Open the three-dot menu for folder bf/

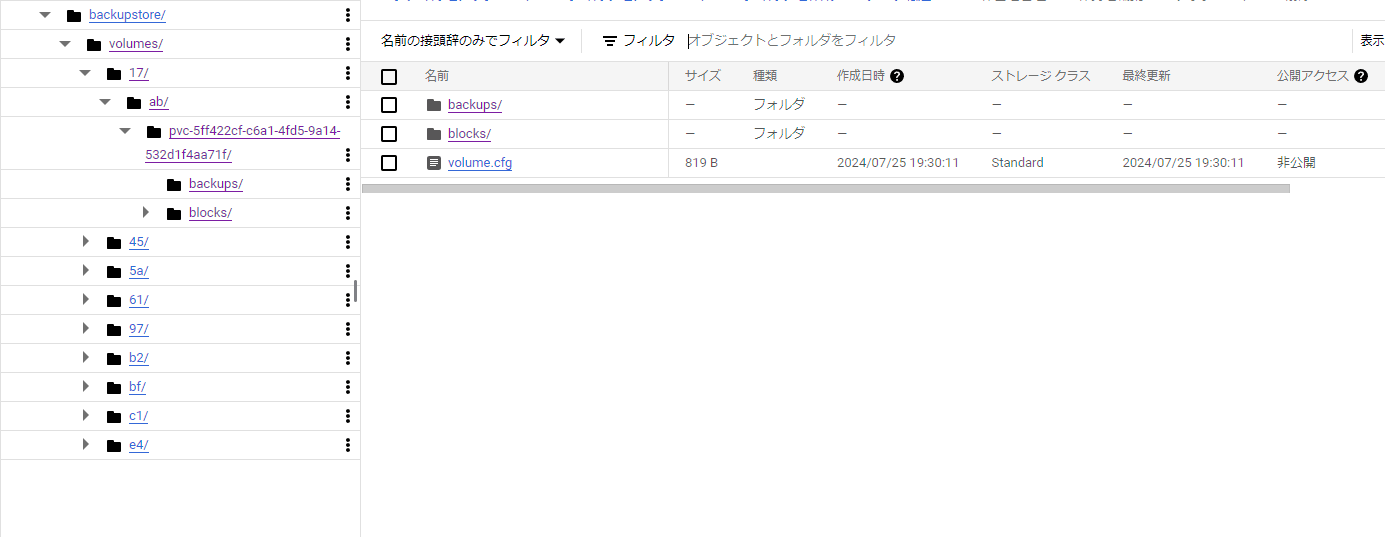[x=347, y=387]
